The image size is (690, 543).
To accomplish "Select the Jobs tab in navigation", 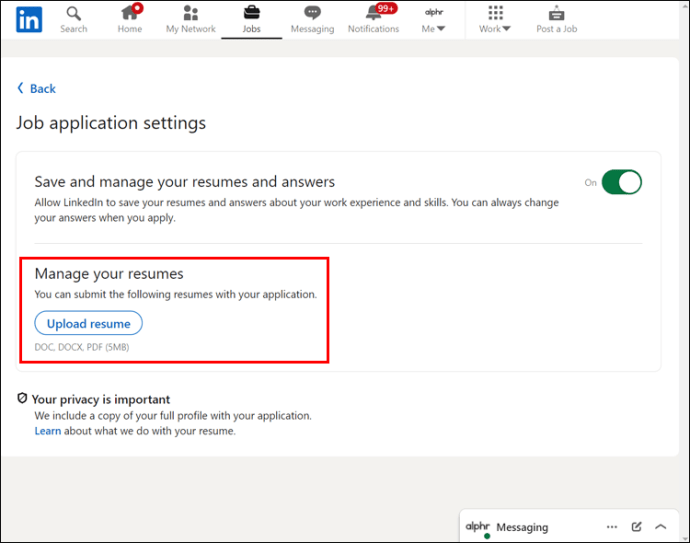I will click(251, 19).
